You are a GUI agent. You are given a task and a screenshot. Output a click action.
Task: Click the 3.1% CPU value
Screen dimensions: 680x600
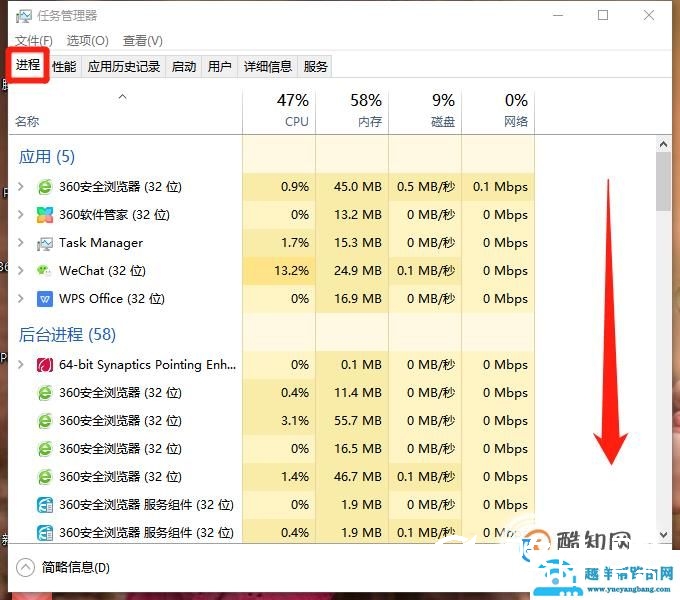tap(295, 421)
